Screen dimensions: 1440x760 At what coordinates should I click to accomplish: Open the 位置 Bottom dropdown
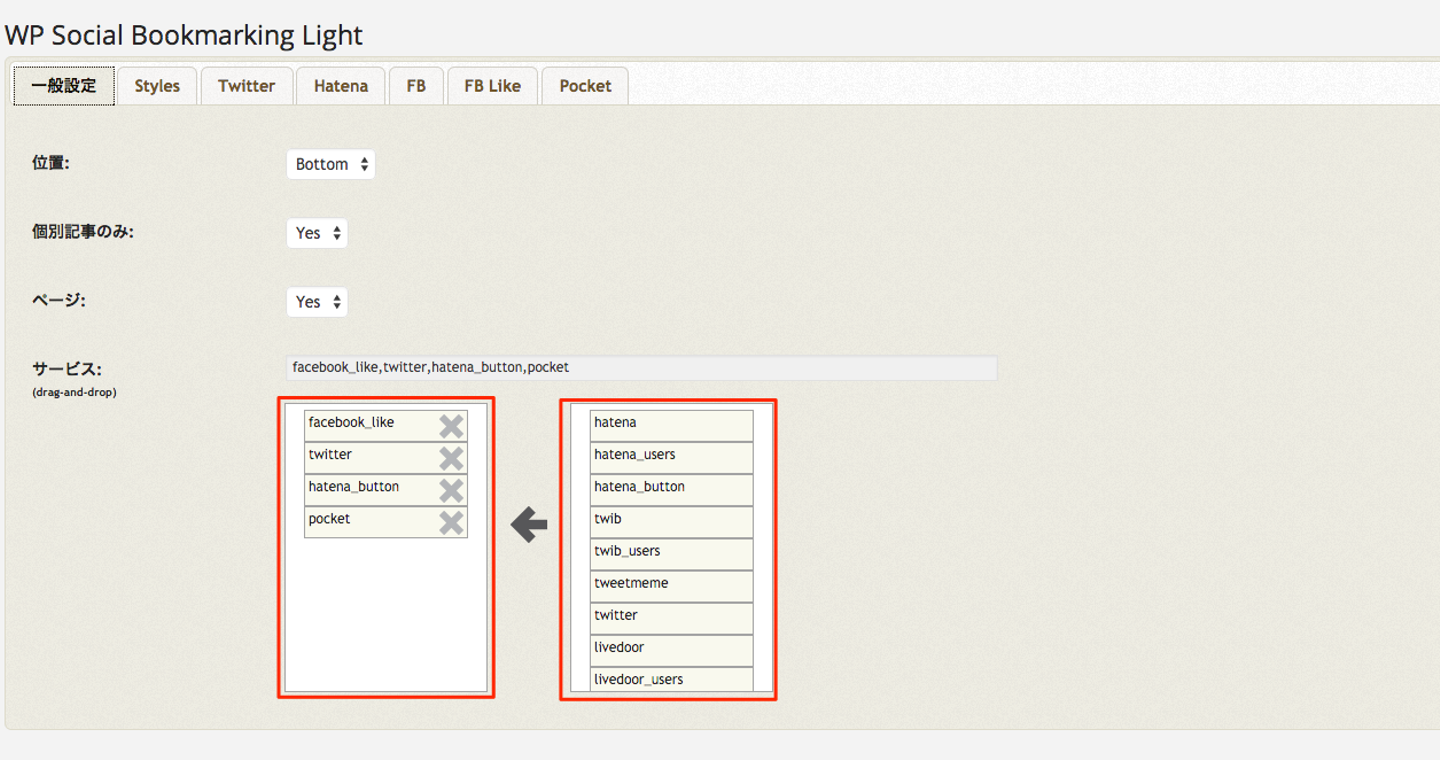pos(331,164)
